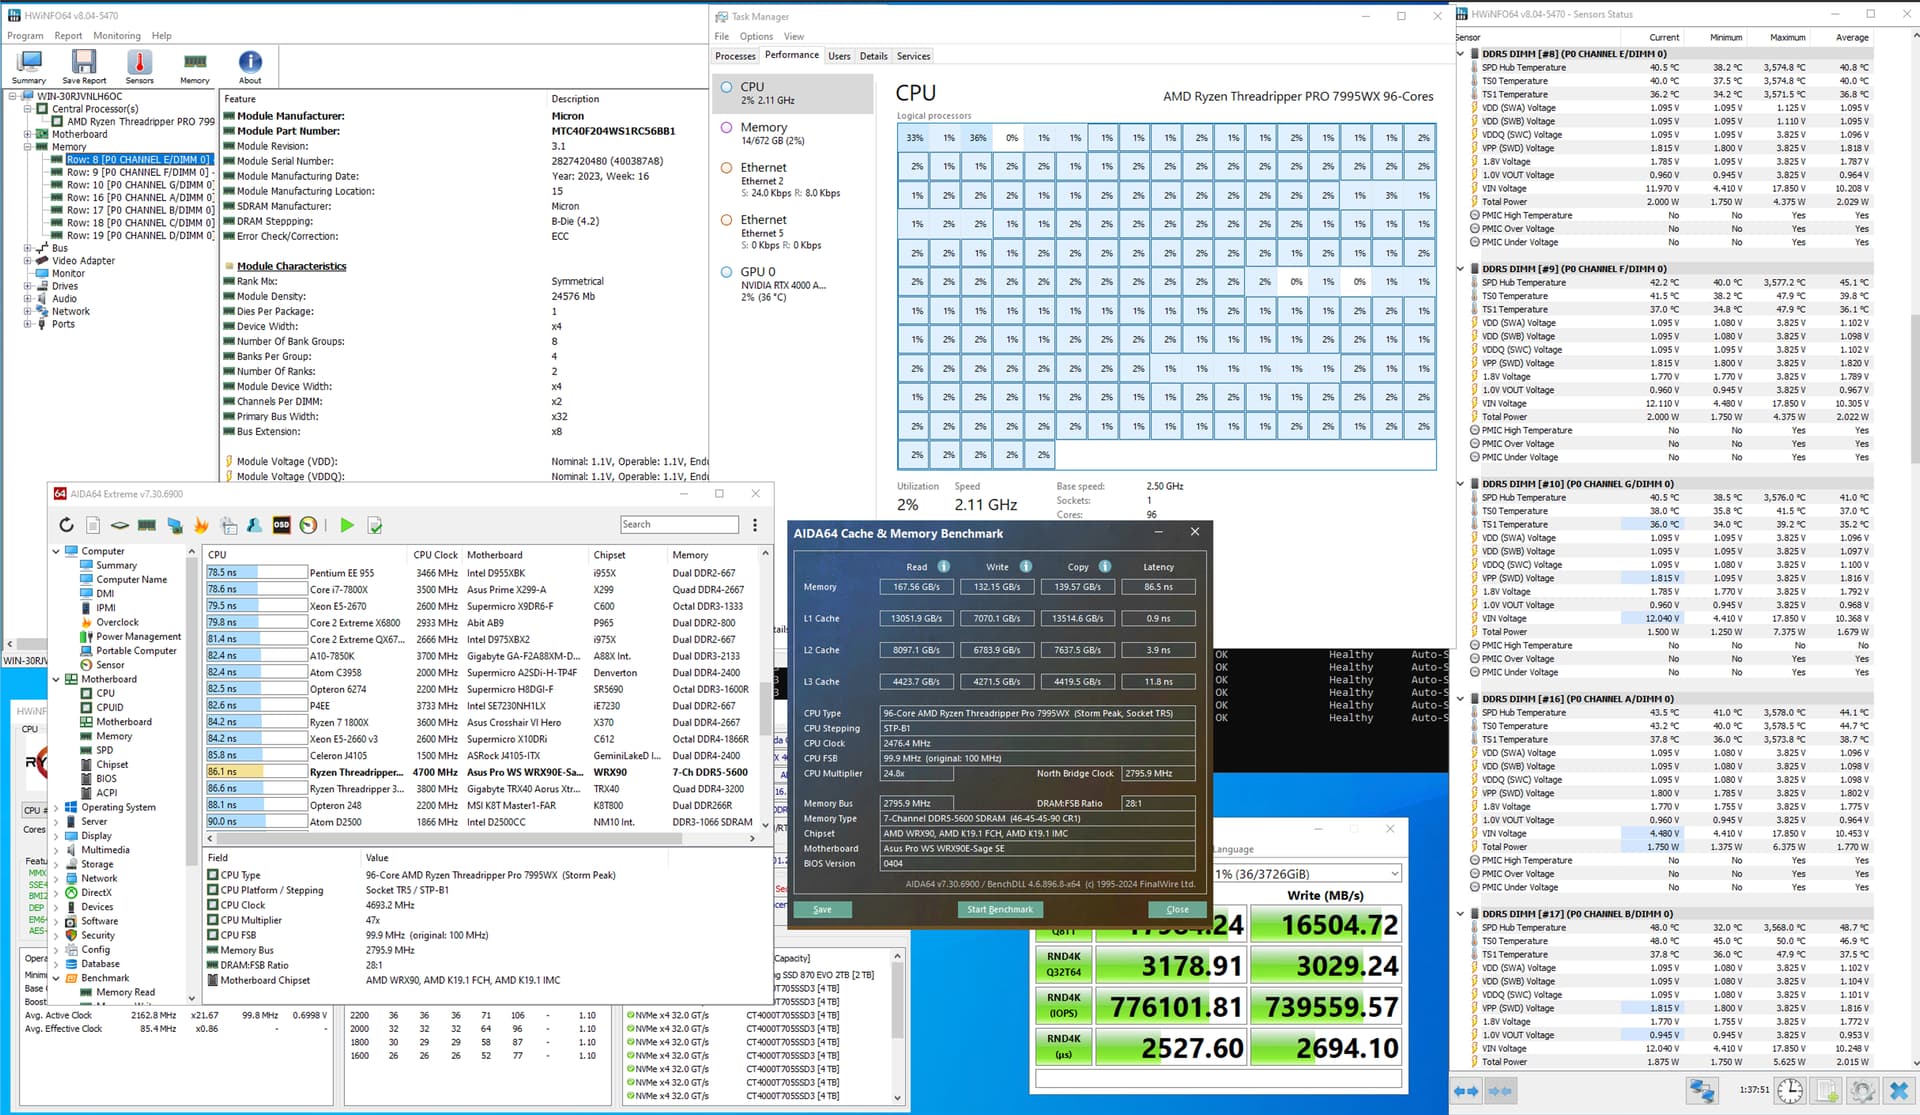Toggle the Motherboard Chipset field checkbox
The image size is (1920, 1115).
[213, 980]
